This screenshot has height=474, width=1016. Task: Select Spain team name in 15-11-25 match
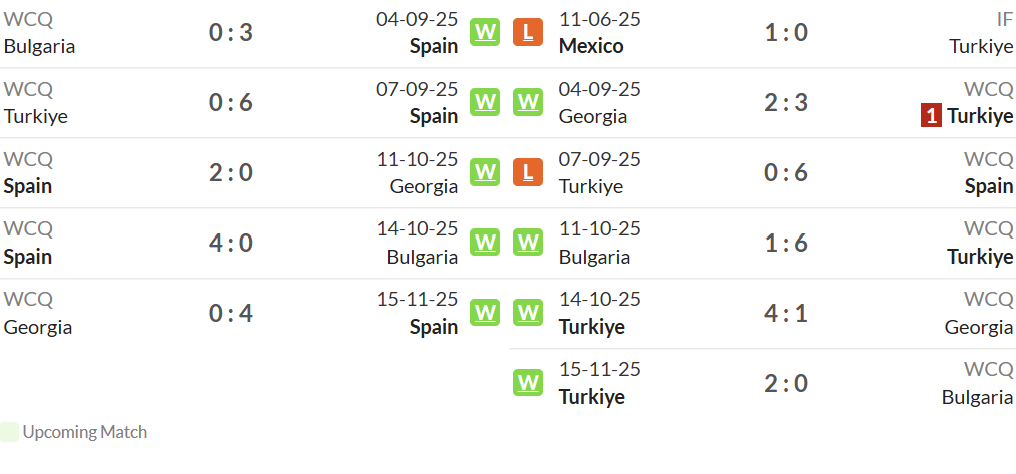[433, 328]
